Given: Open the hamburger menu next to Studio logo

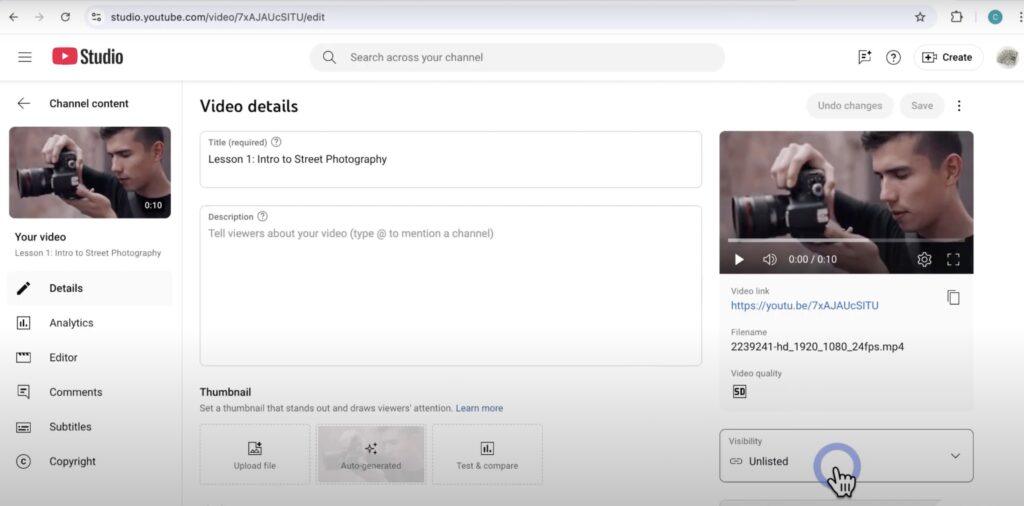Looking at the screenshot, I should pyautogui.click(x=25, y=57).
